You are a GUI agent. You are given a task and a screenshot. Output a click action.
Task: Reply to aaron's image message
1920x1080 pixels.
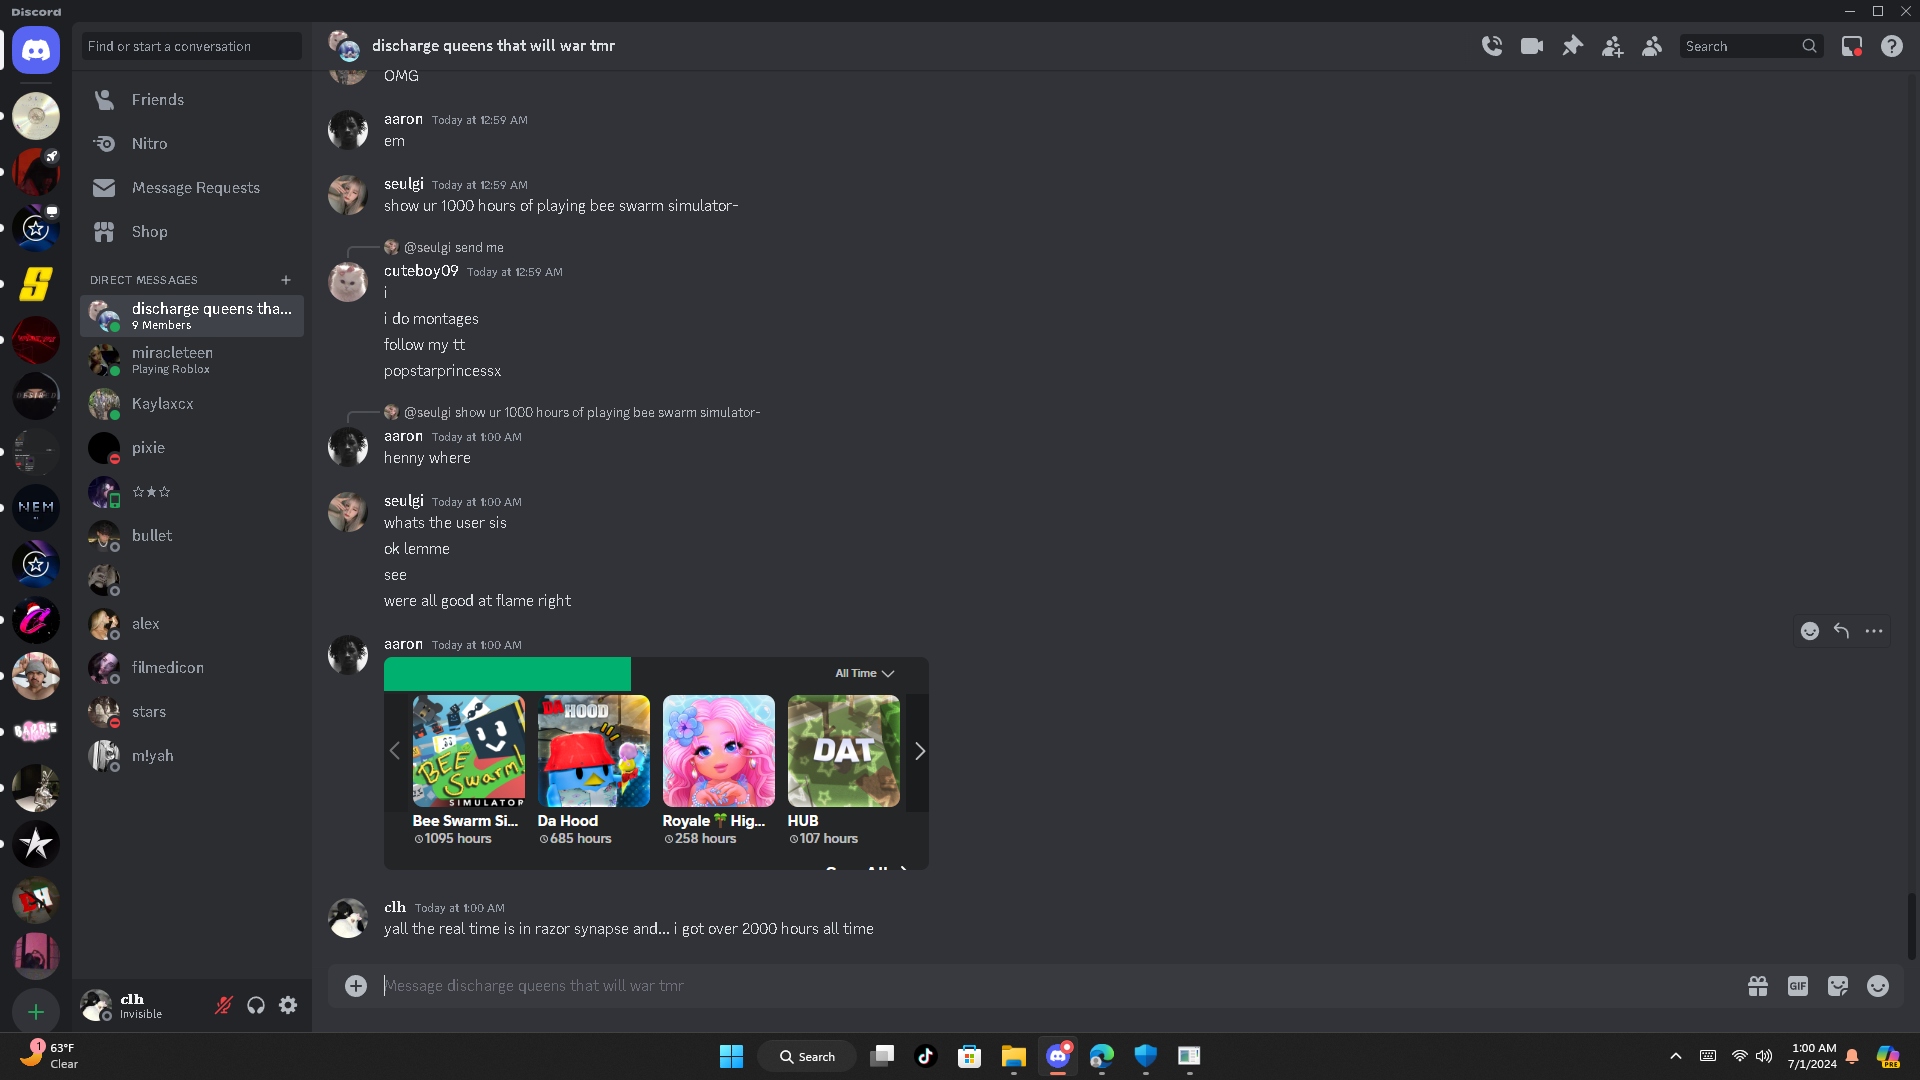pos(1842,631)
